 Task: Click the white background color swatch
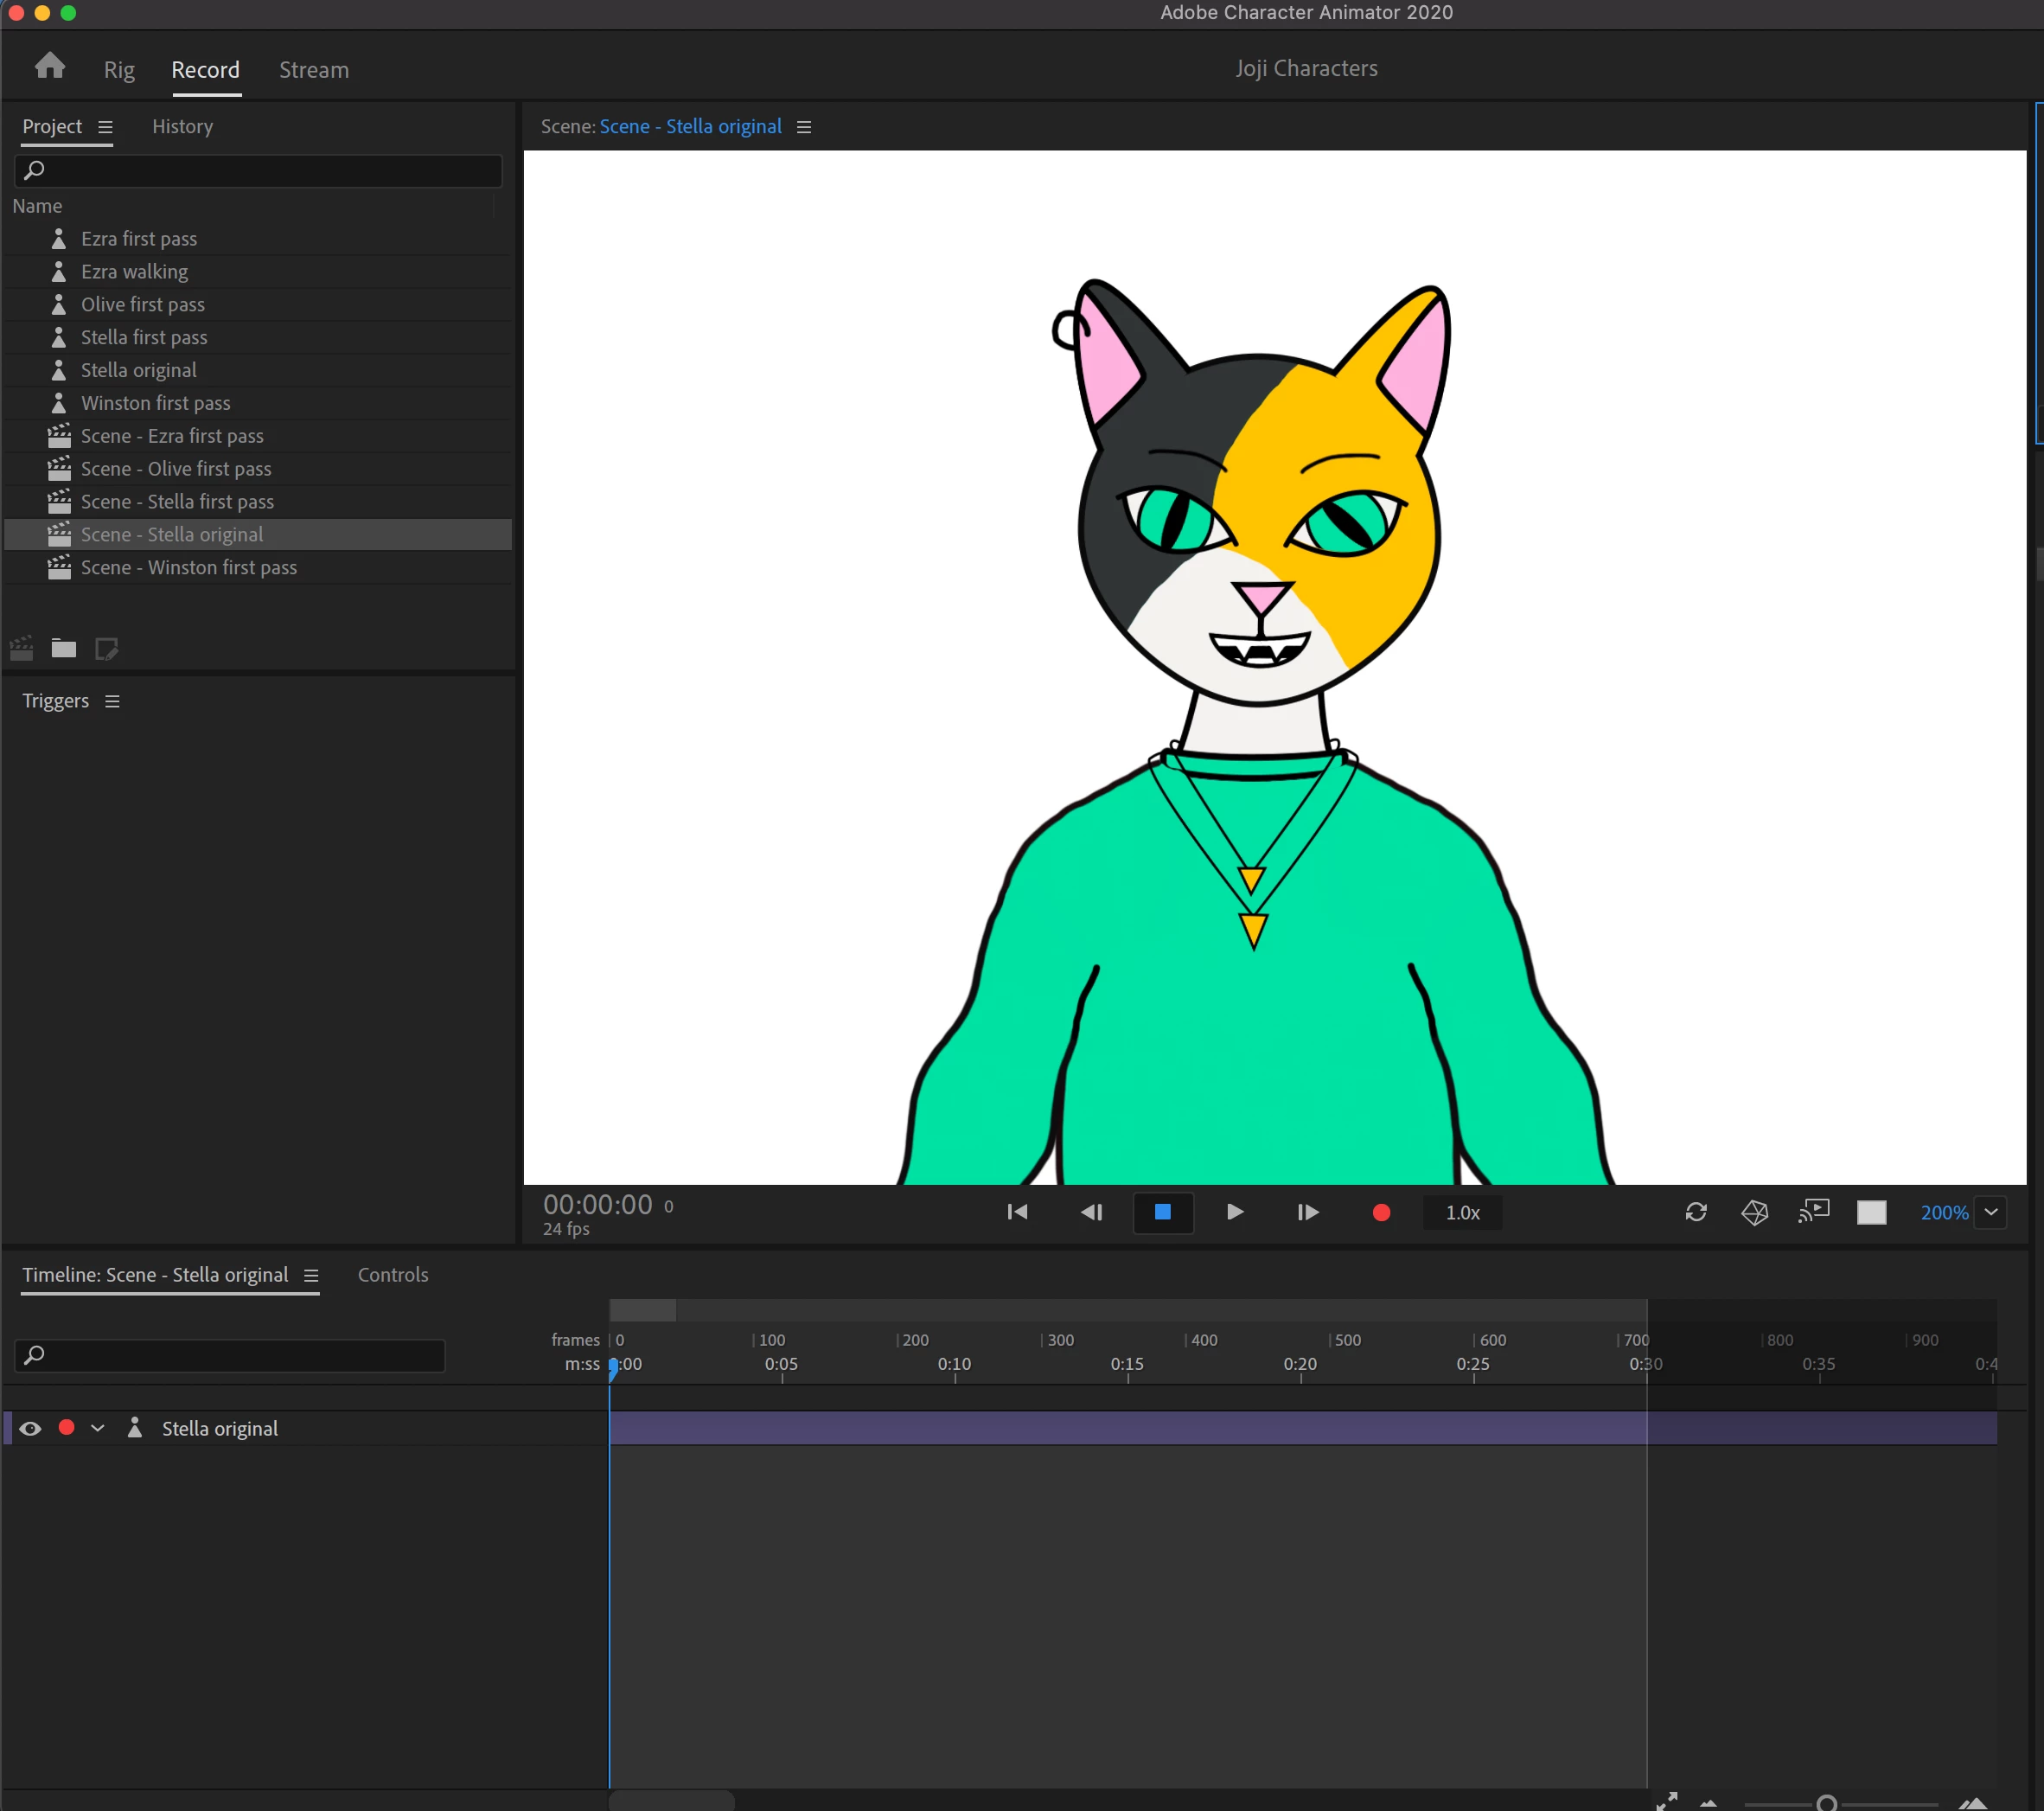pos(1871,1212)
